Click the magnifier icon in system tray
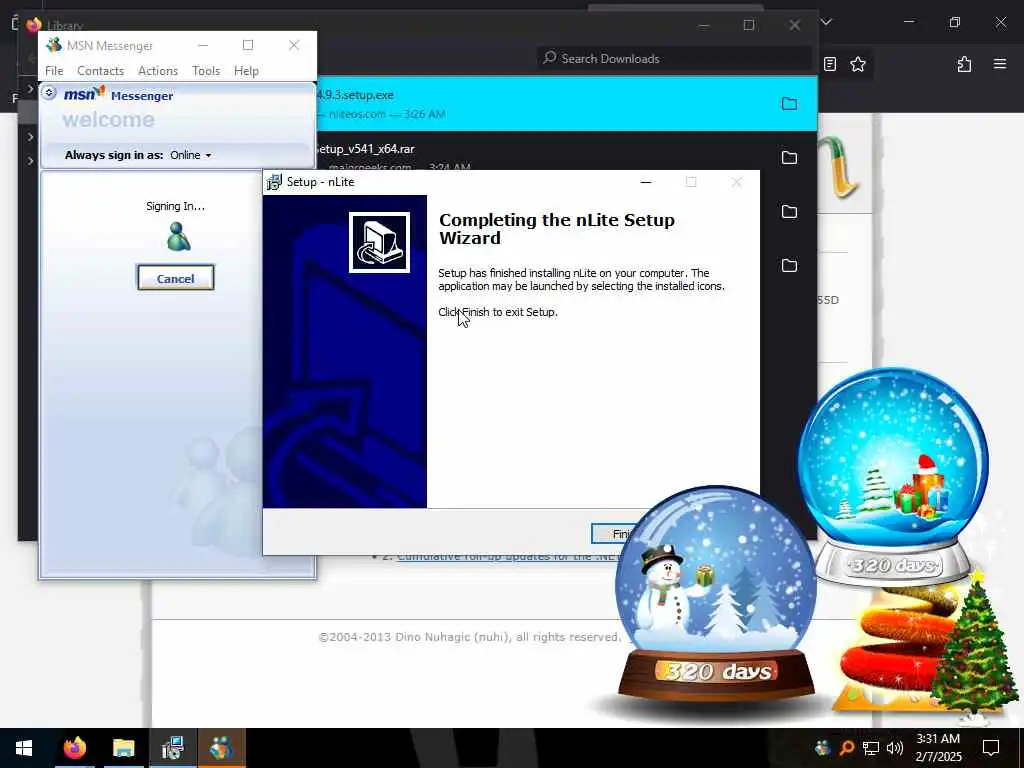Image resolution: width=1024 pixels, height=768 pixels. (x=847, y=748)
